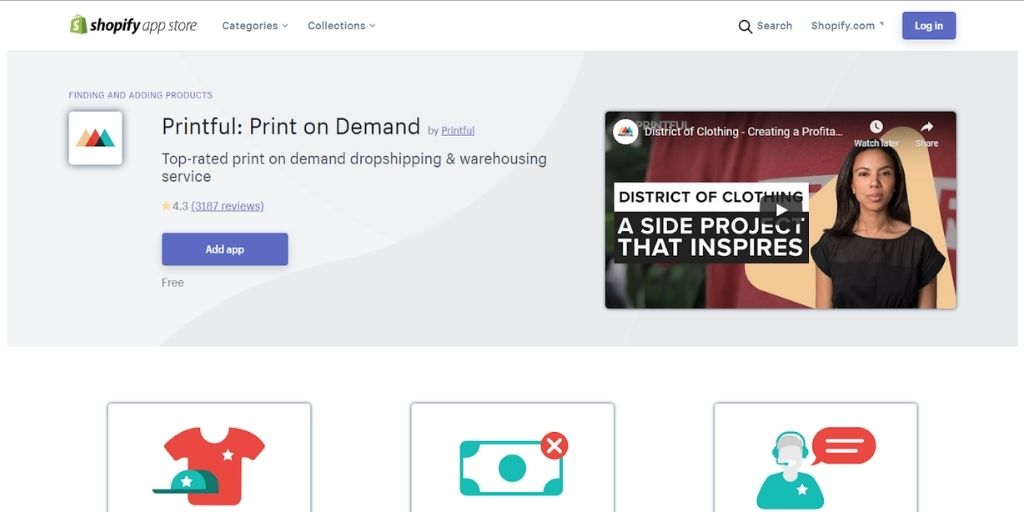The width and height of the screenshot is (1024, 512).
Task: Click the Shopify app store logo
Action: tap(133, 25)
